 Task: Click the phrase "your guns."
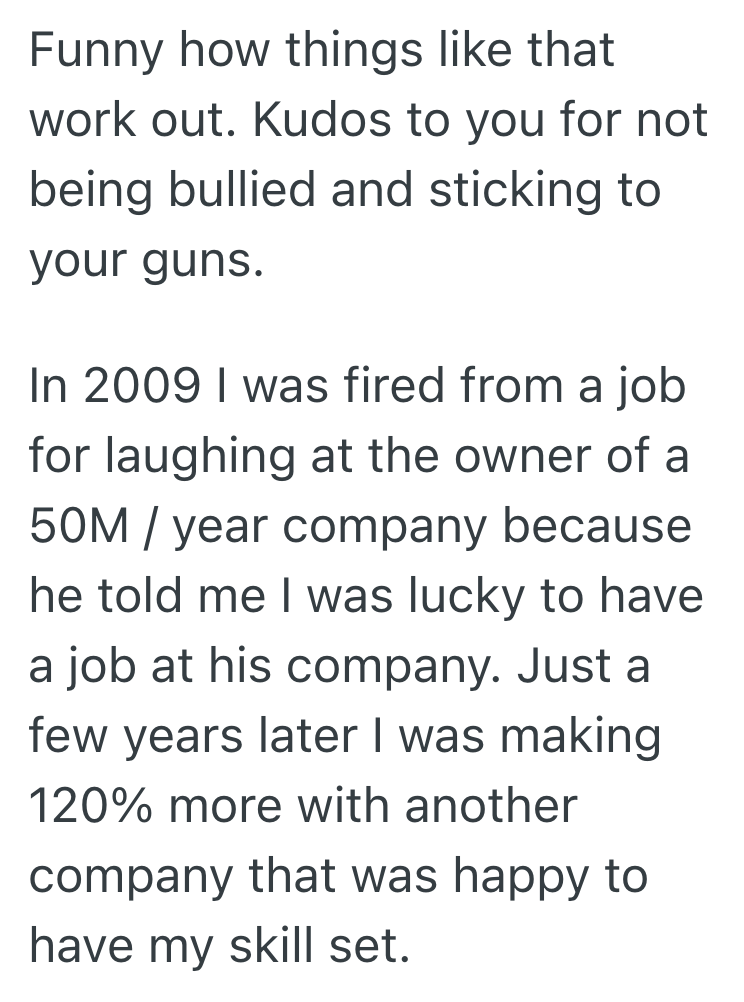coord(147,262)
